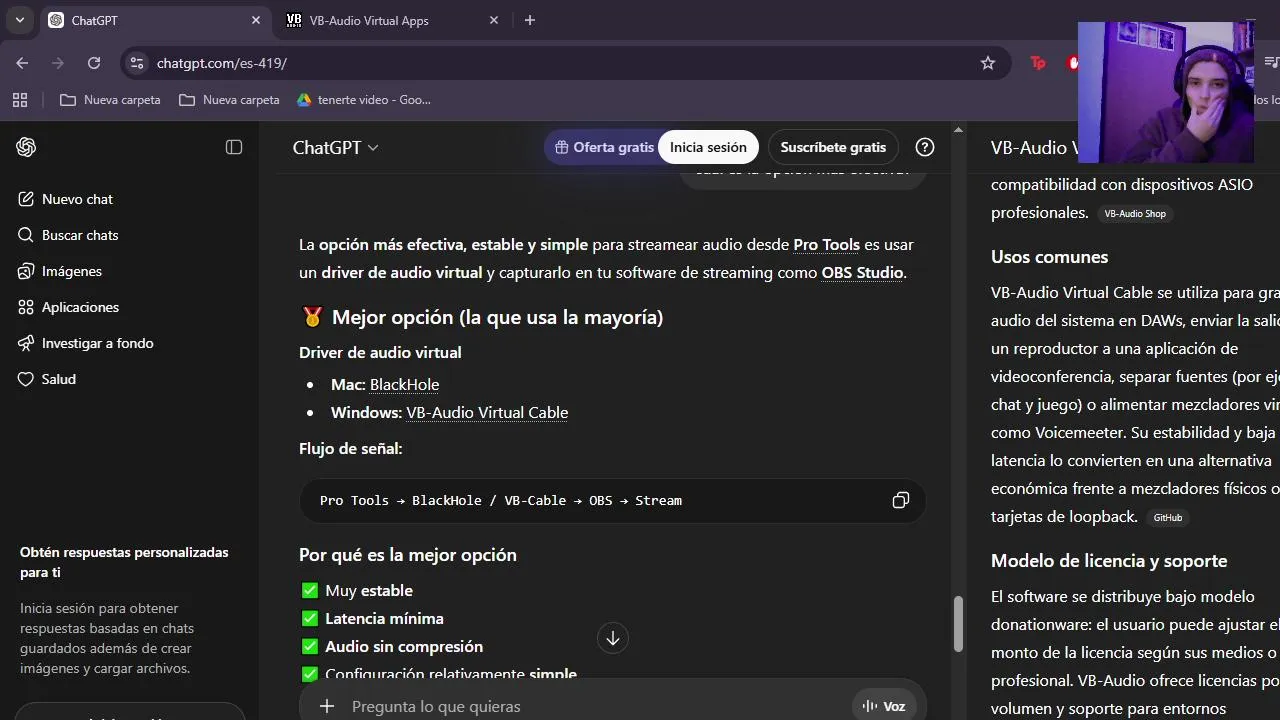
Task: Click the Inicia sesión button
Action: pos(708,147)
